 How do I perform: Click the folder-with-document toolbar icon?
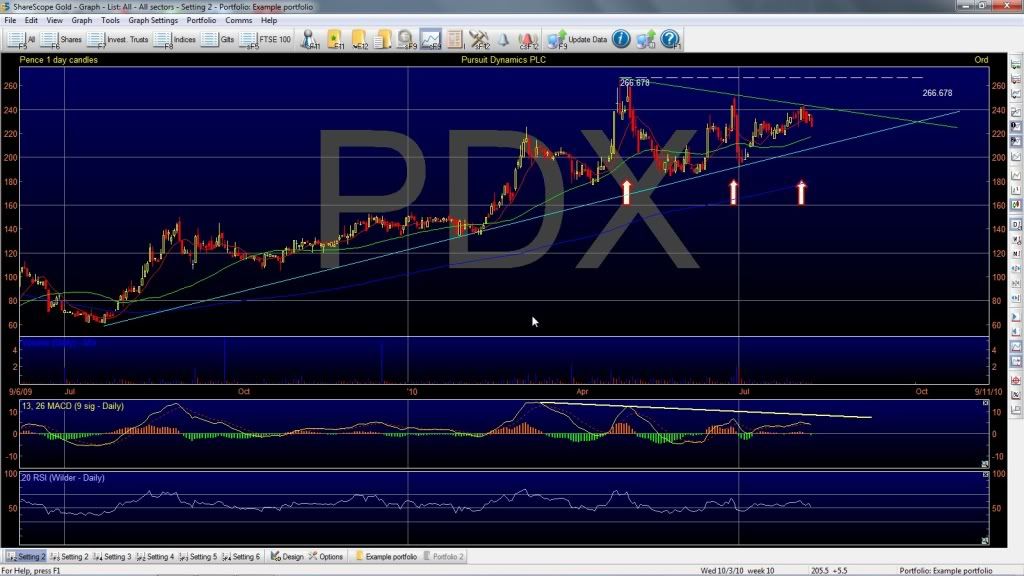[383, 40]
